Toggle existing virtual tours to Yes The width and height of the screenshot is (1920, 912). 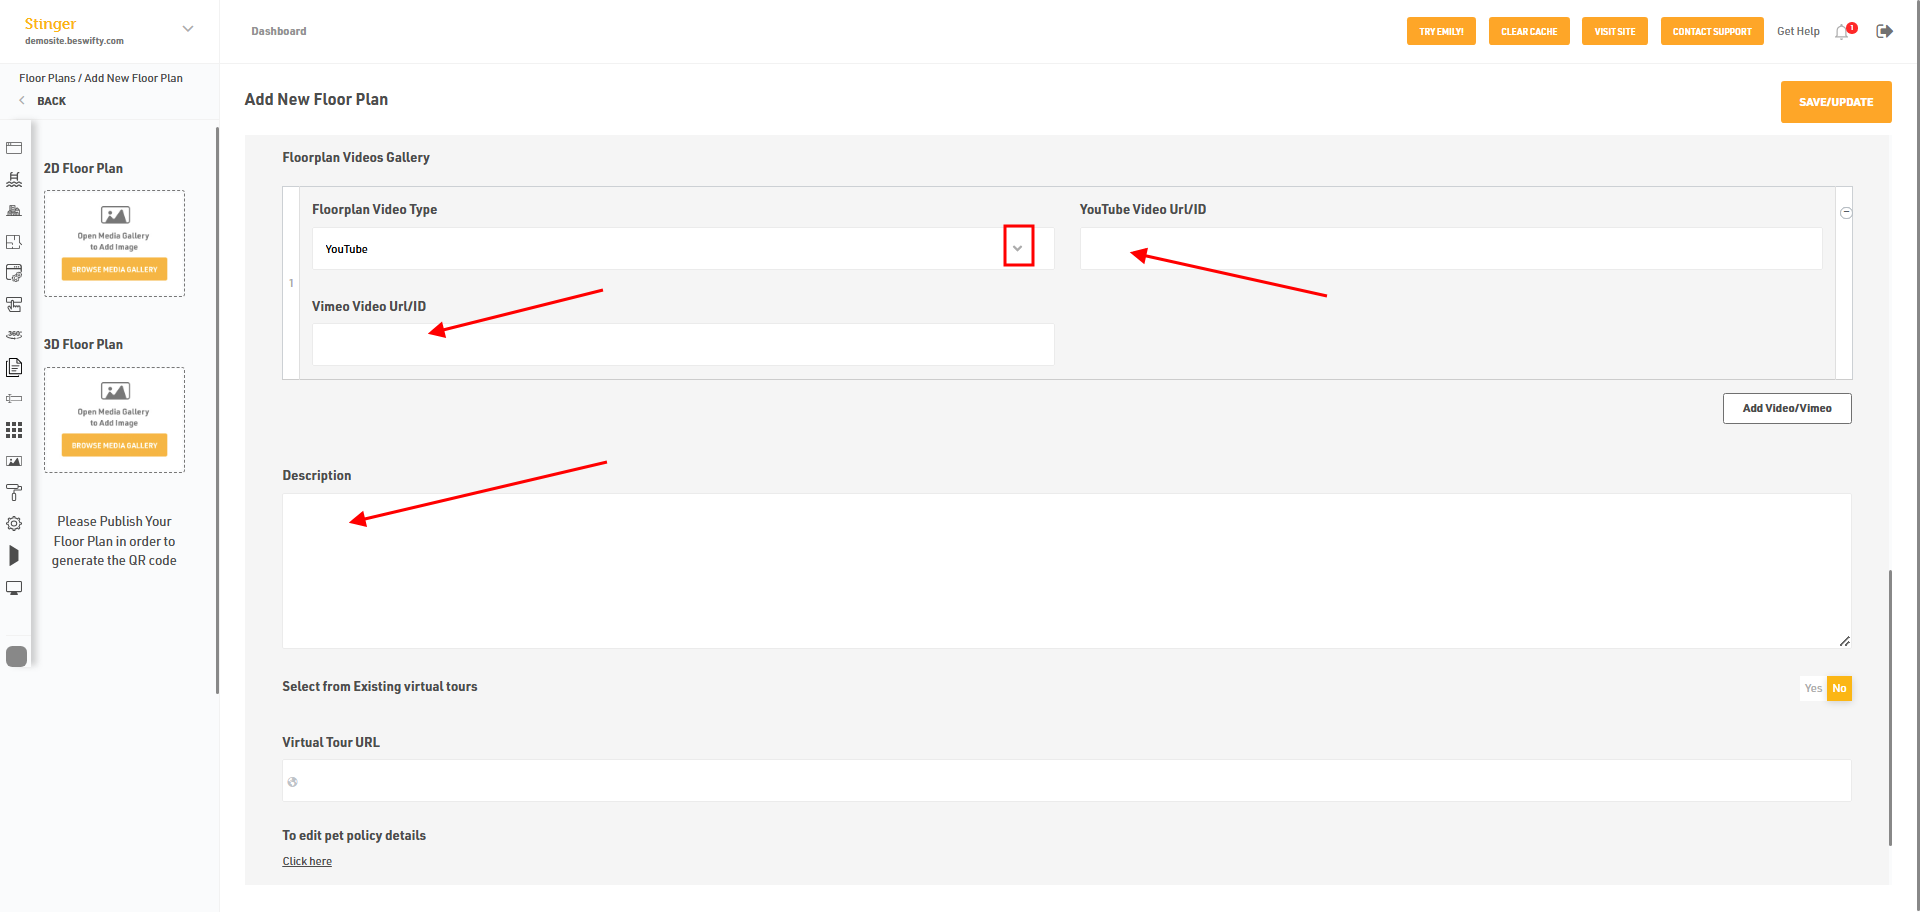click(x=1813, y=688)
